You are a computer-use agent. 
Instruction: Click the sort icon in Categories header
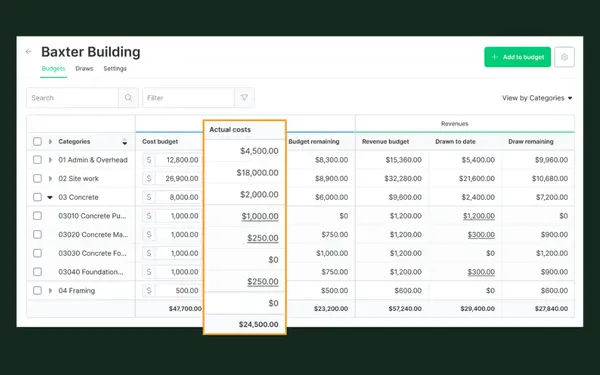pyautogui.click(x=124, y=142)
